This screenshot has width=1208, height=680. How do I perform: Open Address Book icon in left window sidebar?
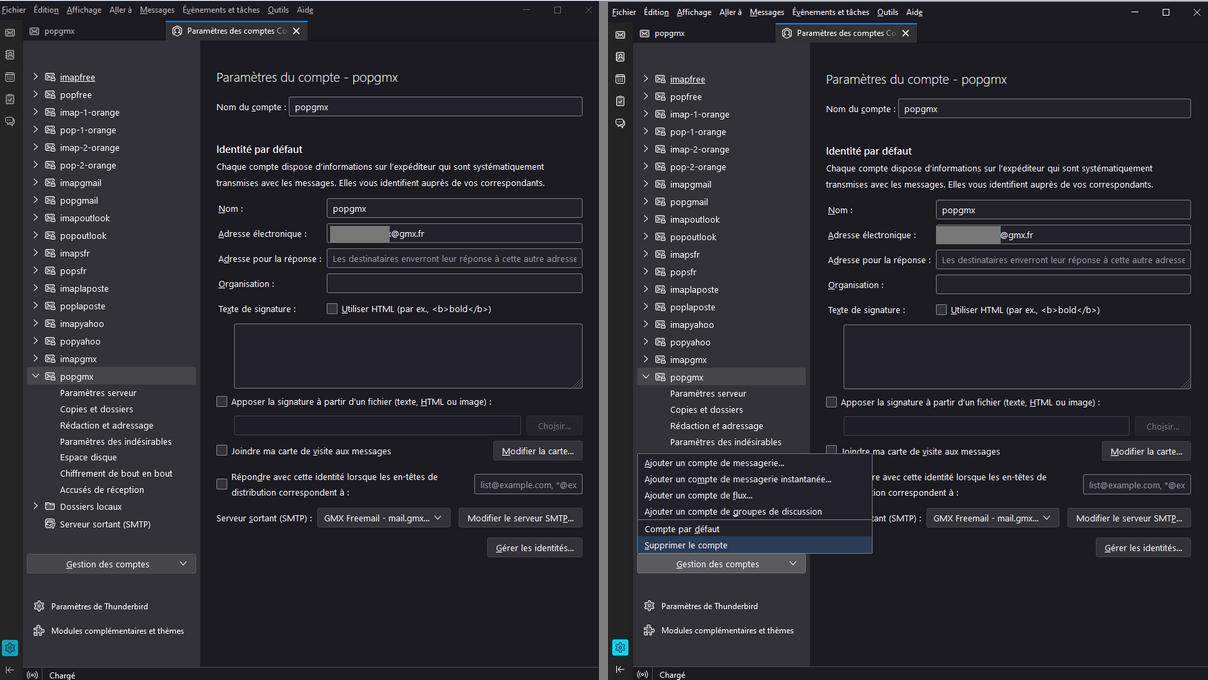pos(10,54)
